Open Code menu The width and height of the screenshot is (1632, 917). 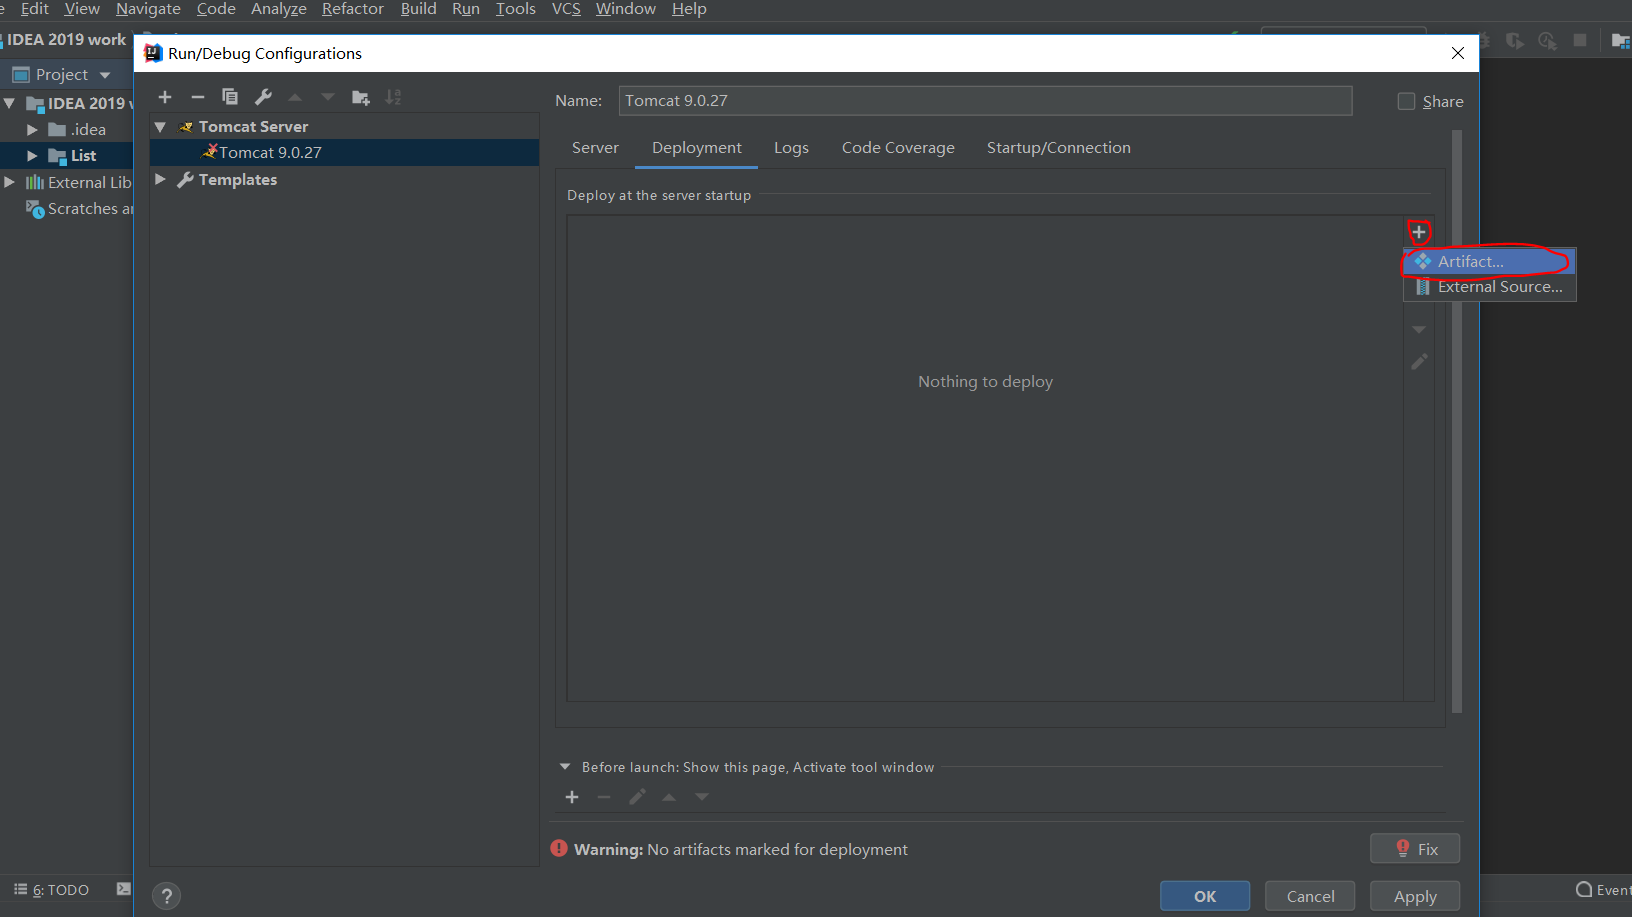click(216, 9)
